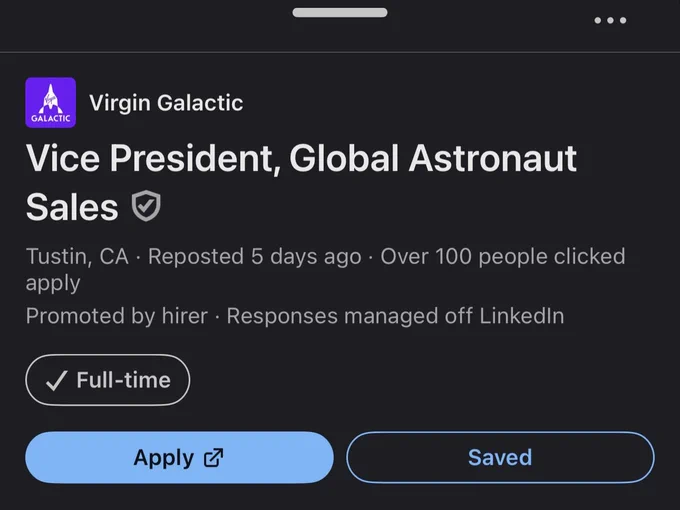680x510 pixels.
Task: Click the Responses managed off LinkedIn text
Action: [x=396, y=316]
